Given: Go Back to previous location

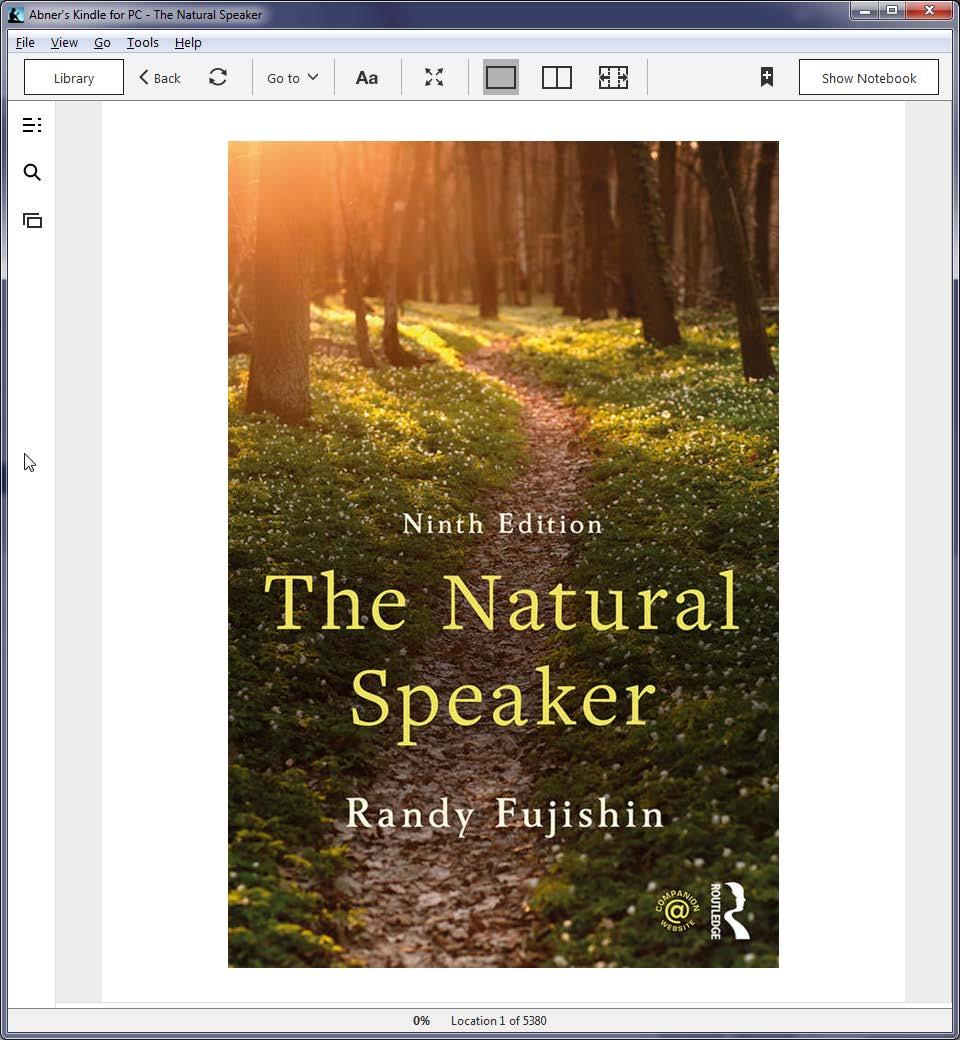Looking at the screenshot, I should click(x=160, y=78).
